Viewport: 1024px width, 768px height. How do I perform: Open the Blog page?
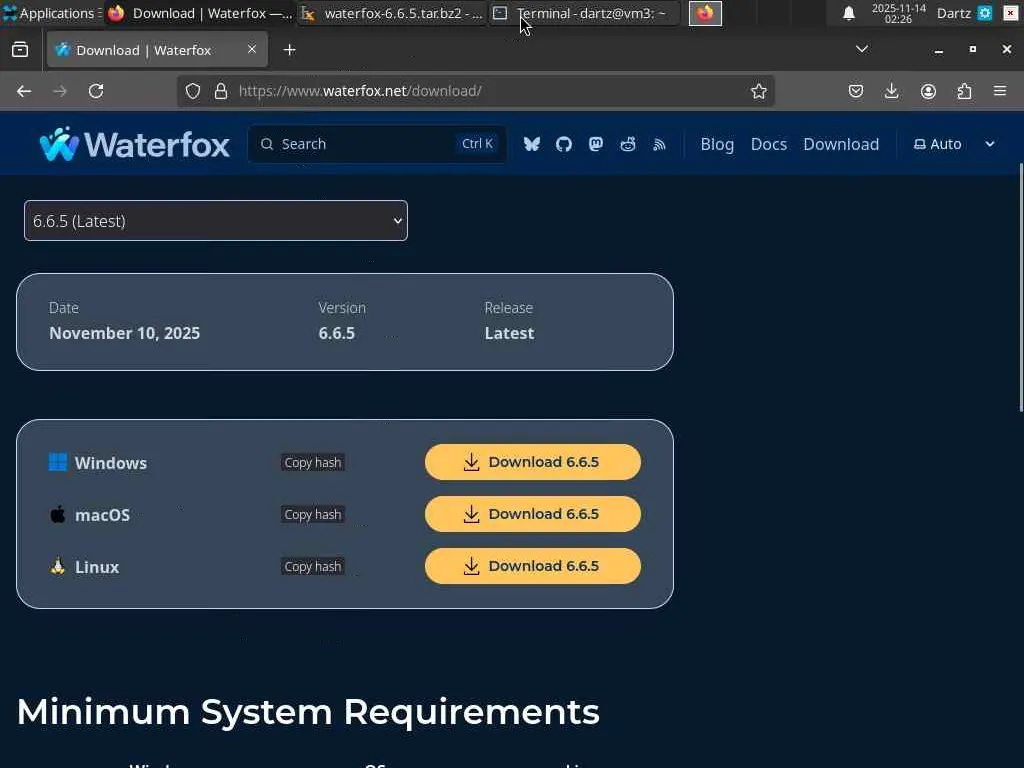coord(717,144)
